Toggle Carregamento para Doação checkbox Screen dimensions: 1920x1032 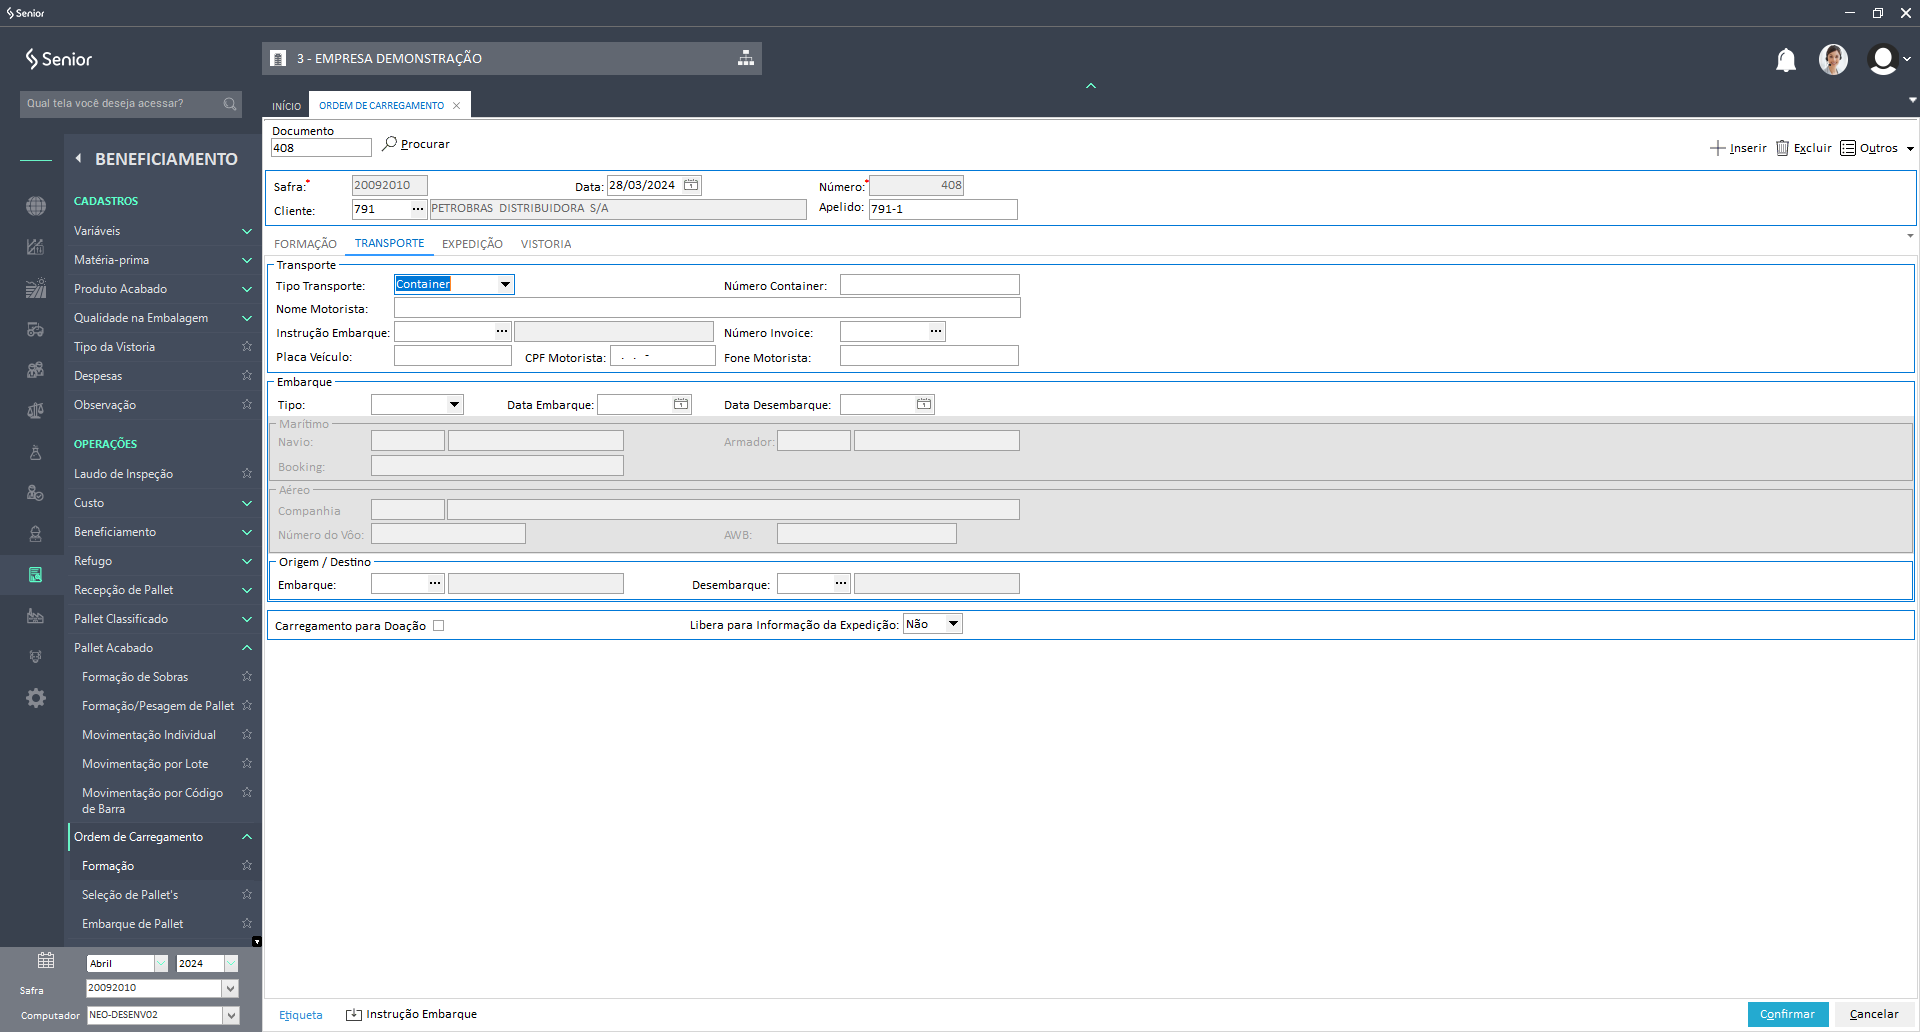[x=438, y=626]
